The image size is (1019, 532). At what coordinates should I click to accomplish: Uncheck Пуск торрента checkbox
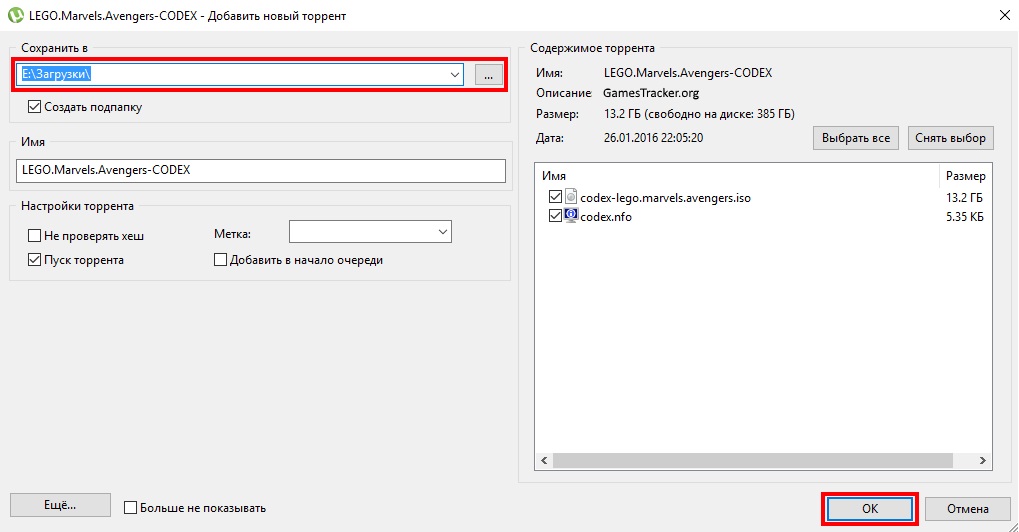pyautogui.click(x=34, y=260)
